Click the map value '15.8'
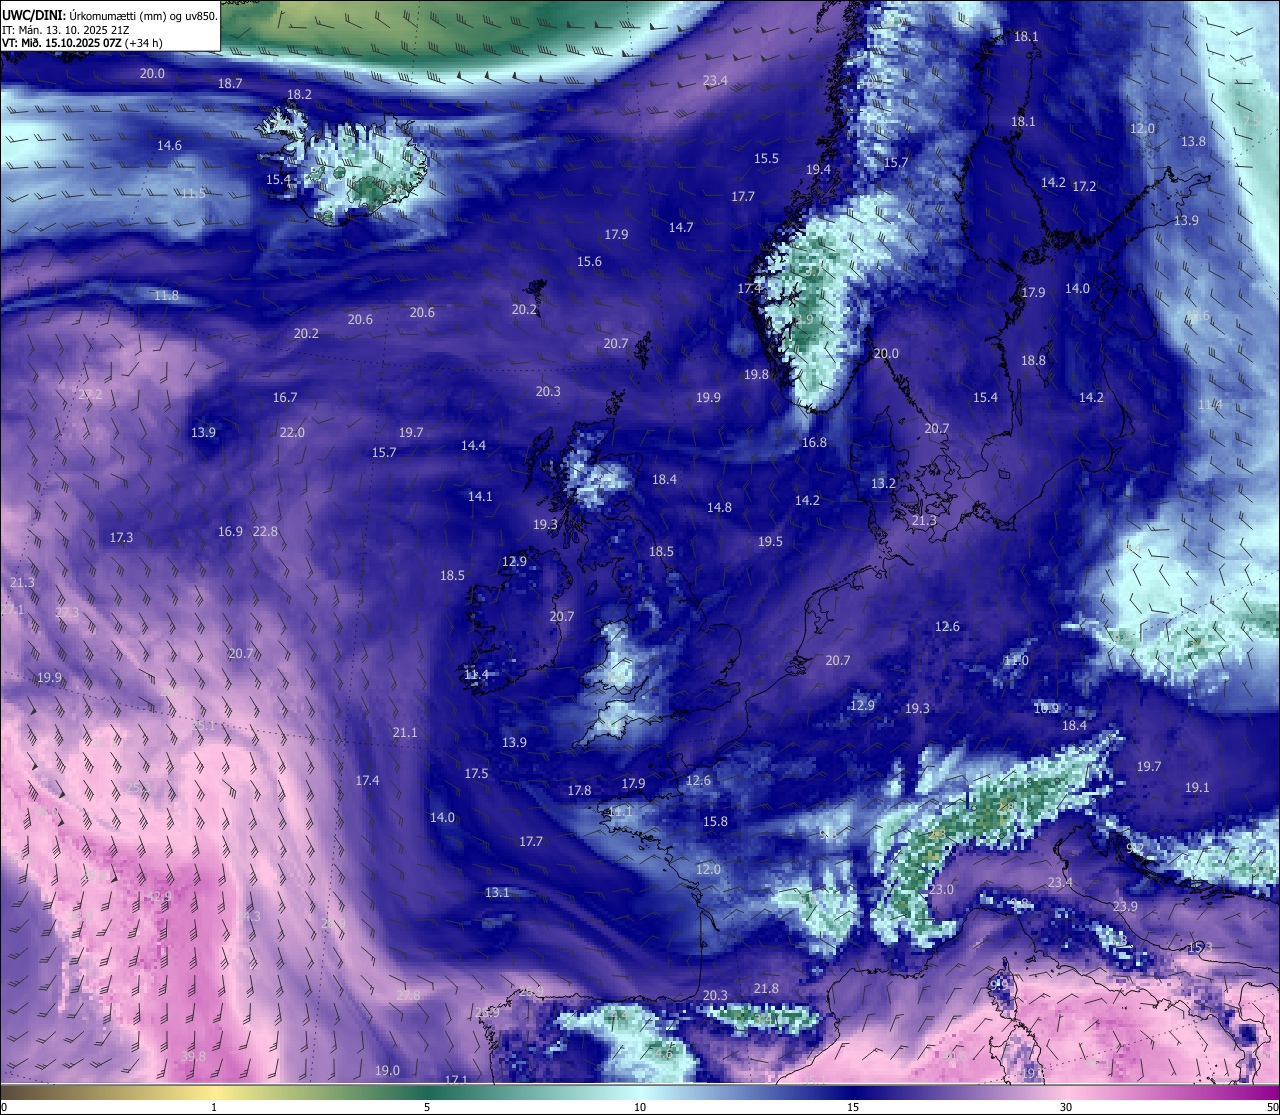Viewport: 1280px width, 1115px height. point(715,821)
